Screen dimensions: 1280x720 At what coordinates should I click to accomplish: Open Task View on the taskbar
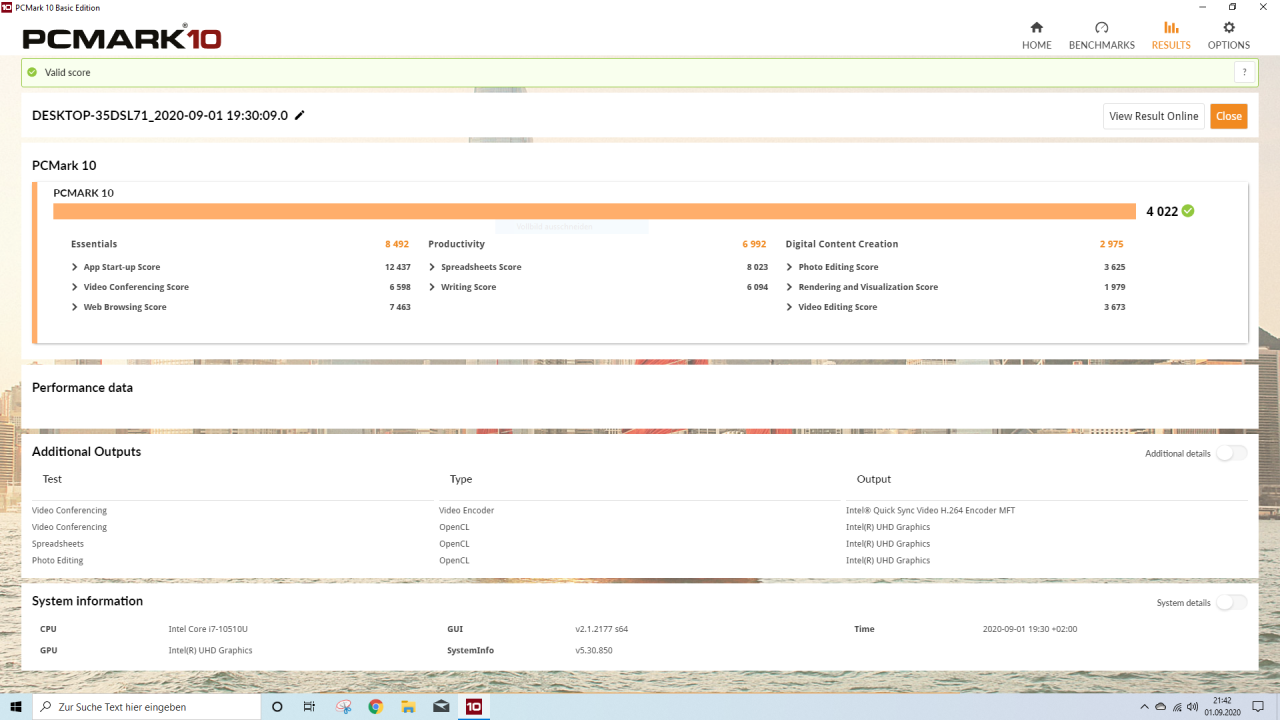309,707
